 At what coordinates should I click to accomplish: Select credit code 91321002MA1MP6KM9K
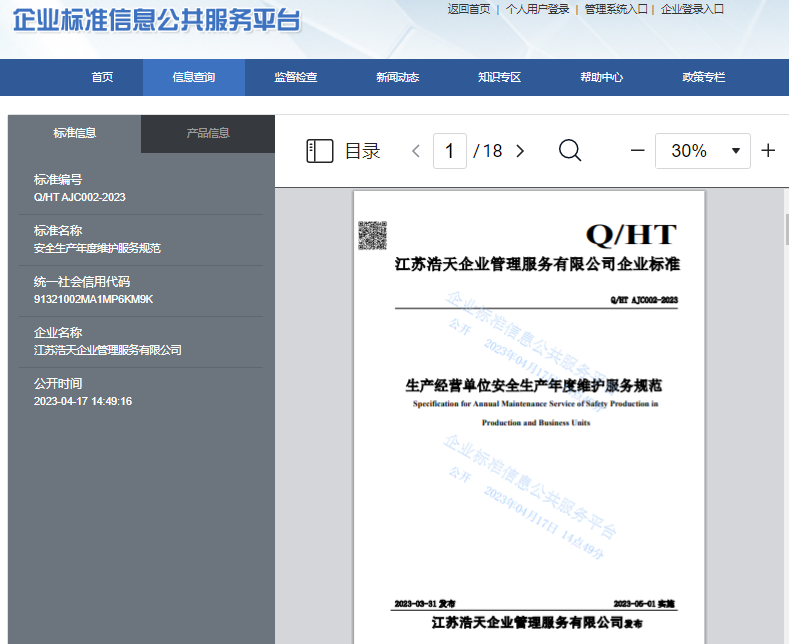click(93, 299)
